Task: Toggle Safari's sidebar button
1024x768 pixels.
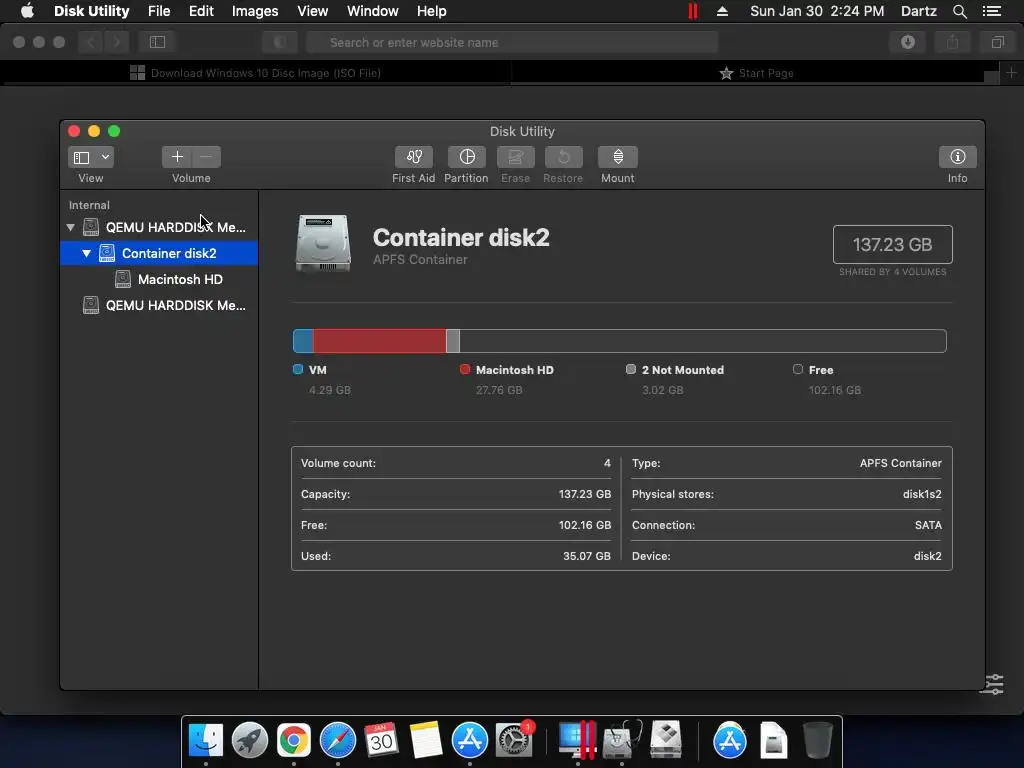Action: click(157, 42)
